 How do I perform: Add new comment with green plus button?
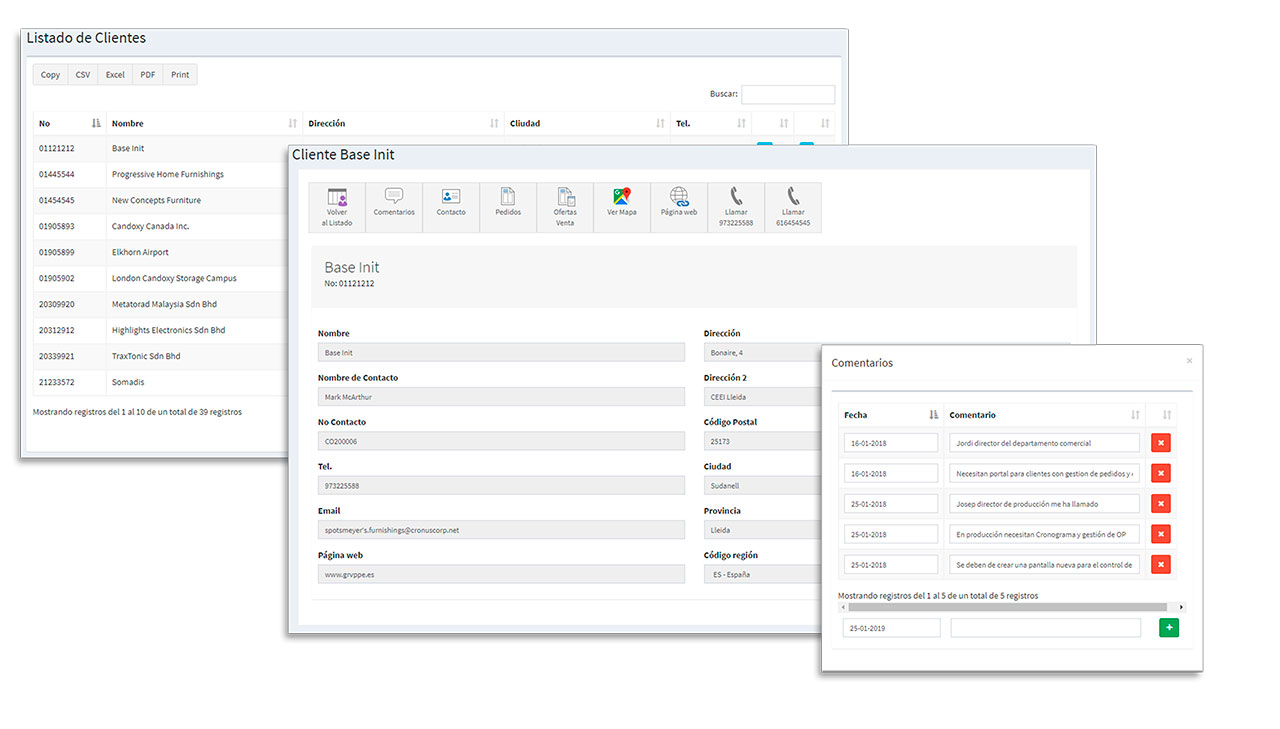tap(1169, 628)
